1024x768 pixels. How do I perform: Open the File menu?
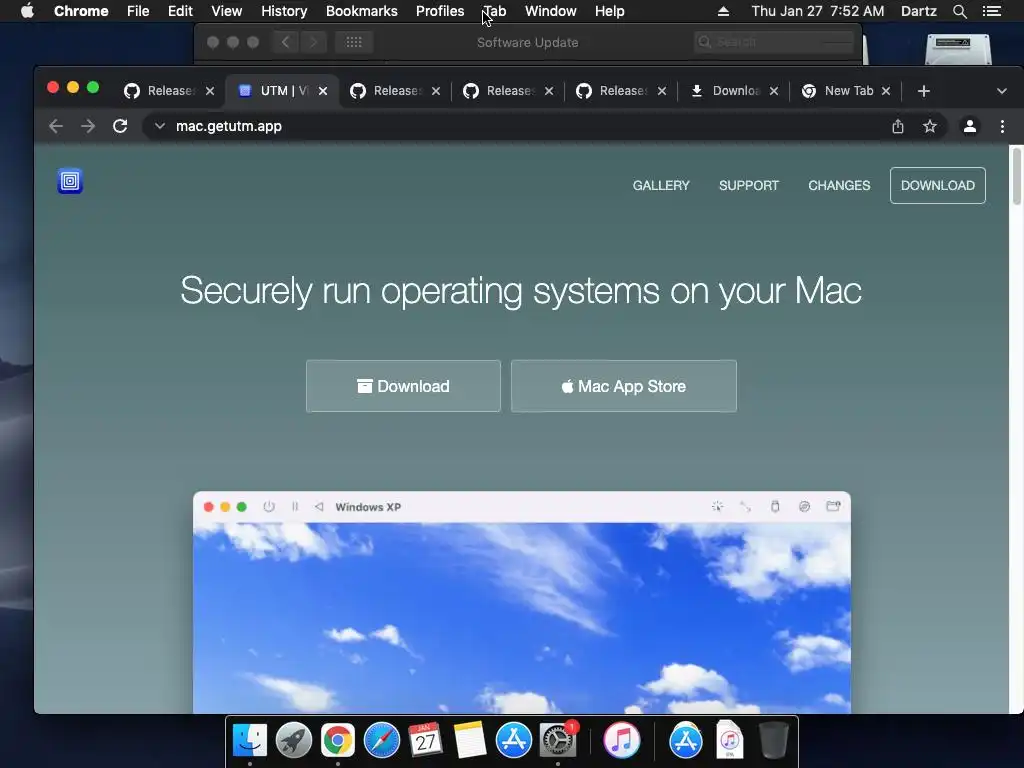[138, 11]
